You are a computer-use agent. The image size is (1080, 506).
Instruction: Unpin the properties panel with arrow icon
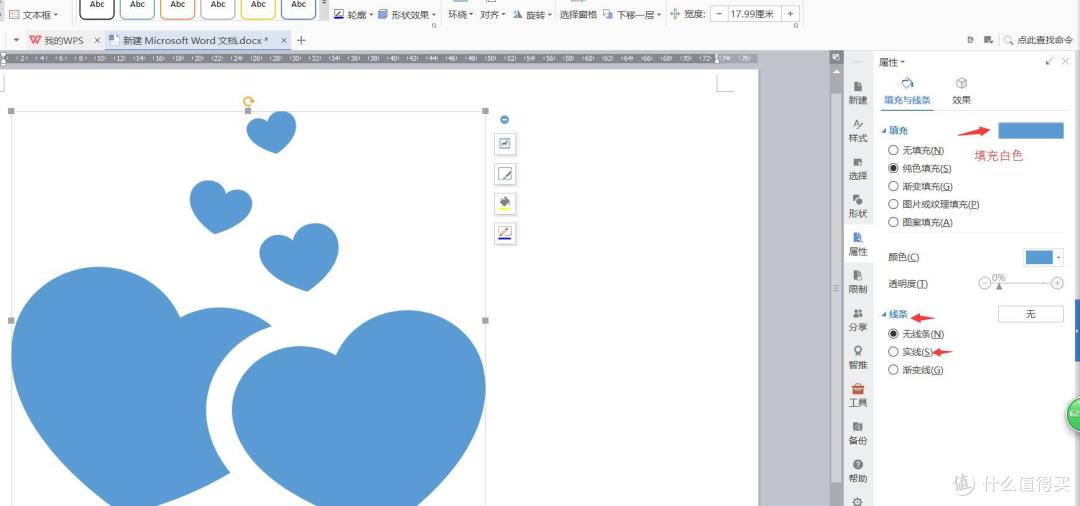pyautogui.click(x=1049, y=62)
